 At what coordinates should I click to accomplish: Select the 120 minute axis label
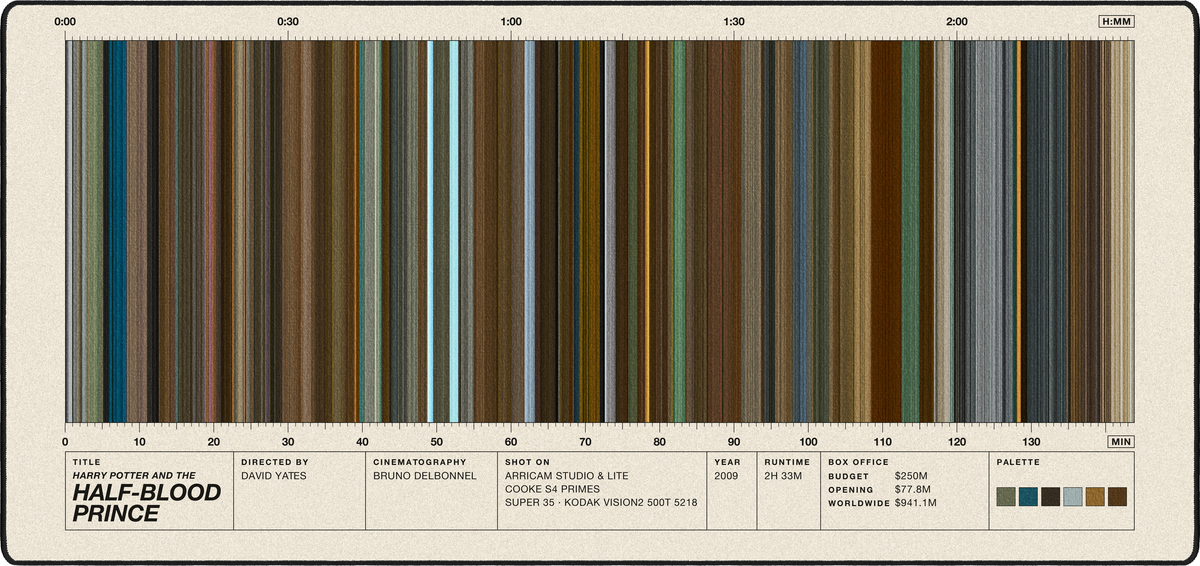point(957,441)
